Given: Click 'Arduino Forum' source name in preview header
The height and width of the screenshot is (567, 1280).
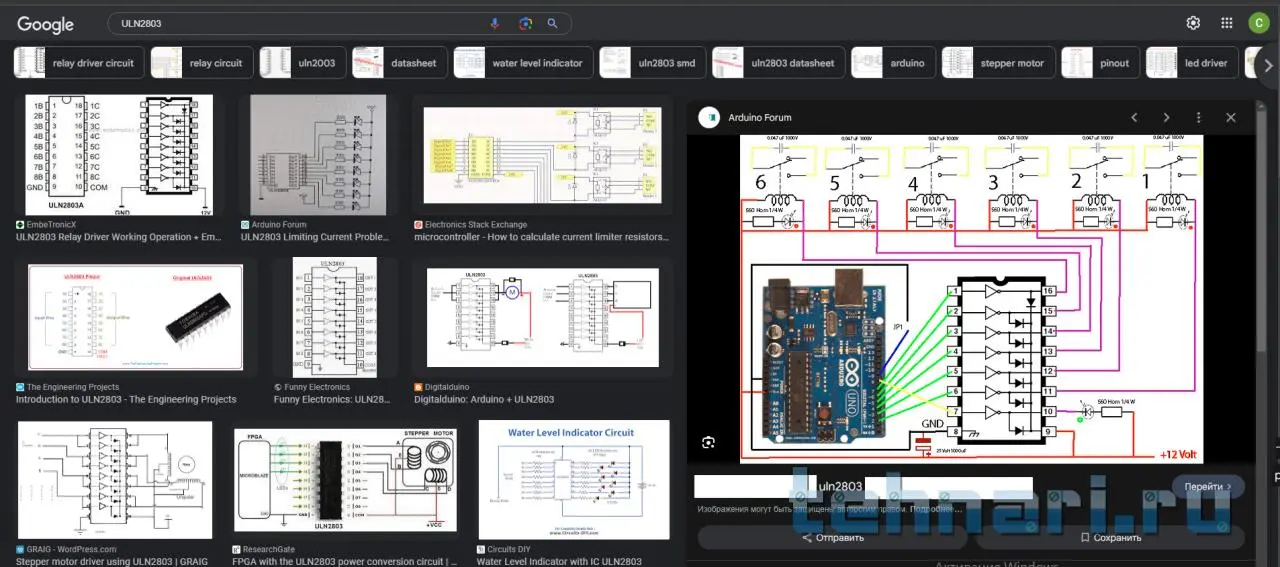Looking at the screenshot, I should [760, 118].
